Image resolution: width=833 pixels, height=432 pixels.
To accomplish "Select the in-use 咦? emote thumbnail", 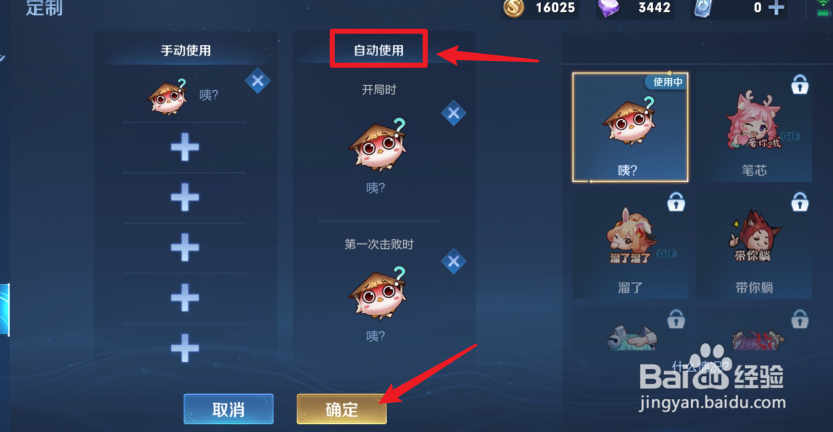I will coord(630,128).
